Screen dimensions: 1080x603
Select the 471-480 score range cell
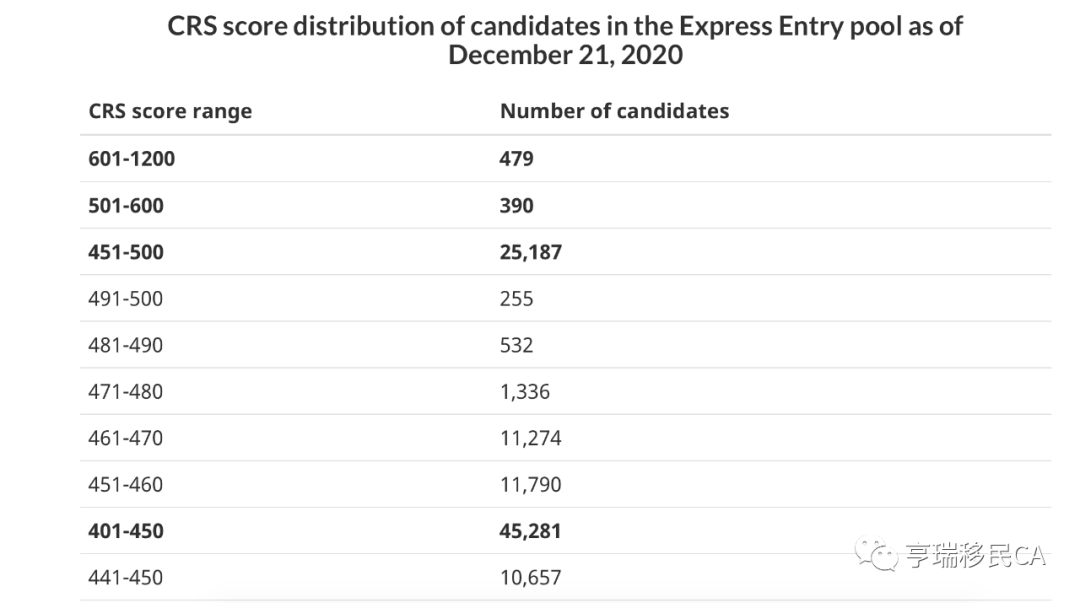125,391
